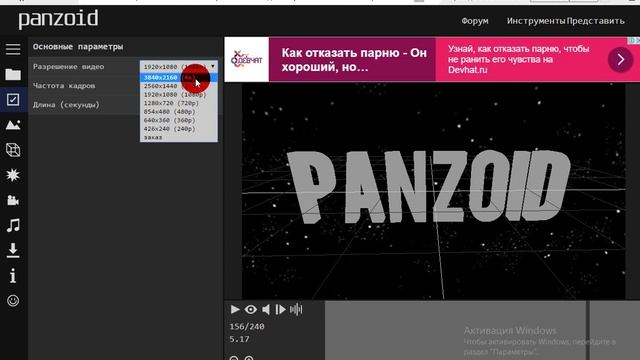Select 3840x2160 resolution option
Image resolution: width=640 pixels, height=360 pixels.
[179, 78]
